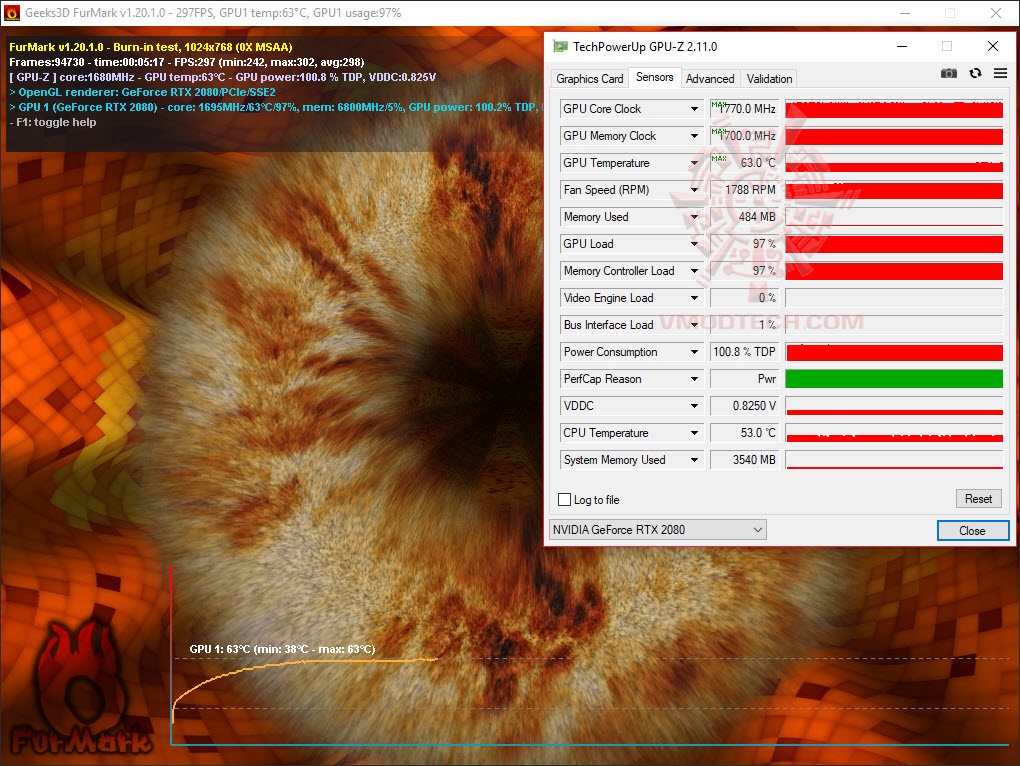Go to the Validation tab
This screenshot has width=1020, height=766.
(770, 79)
